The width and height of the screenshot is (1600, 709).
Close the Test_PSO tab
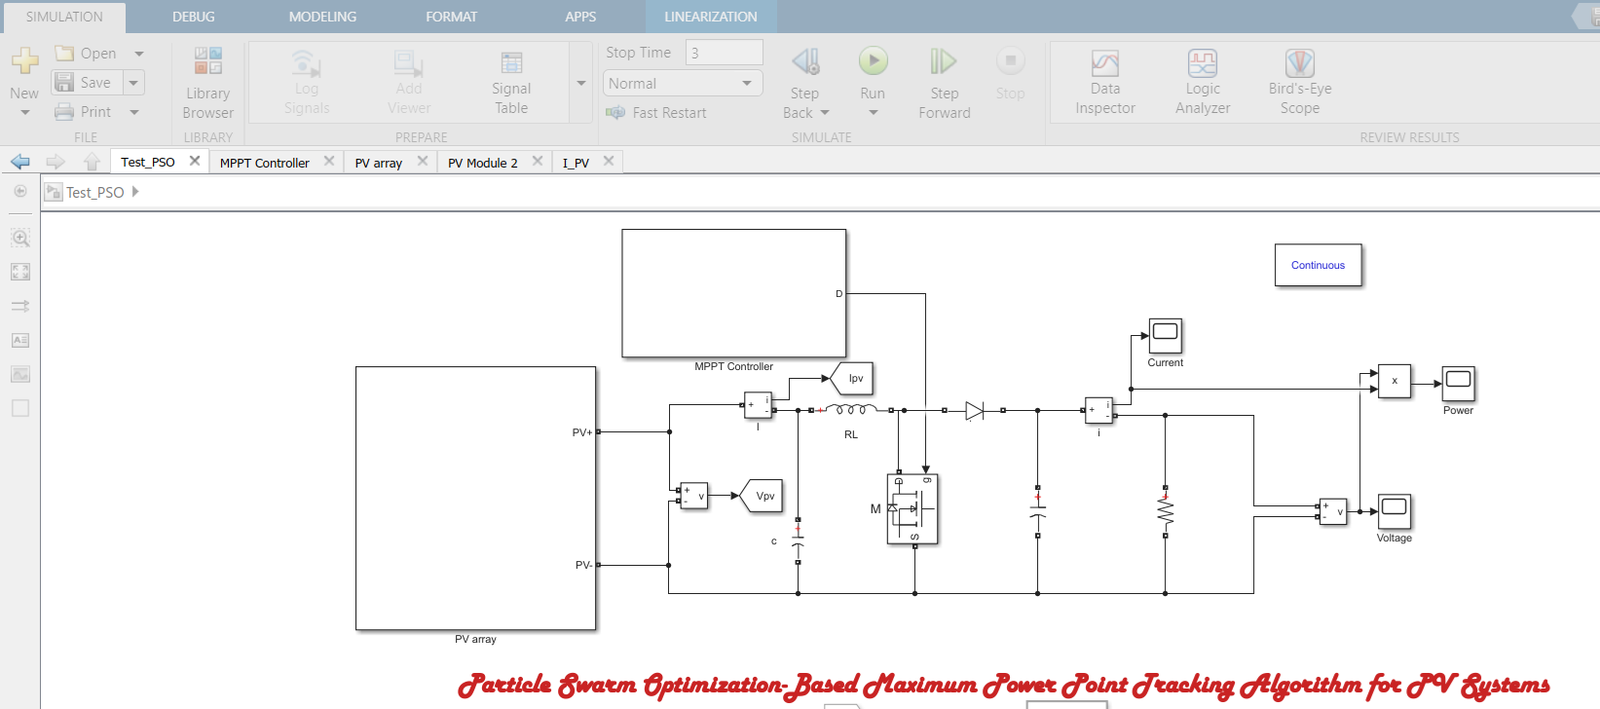point(195,161)
